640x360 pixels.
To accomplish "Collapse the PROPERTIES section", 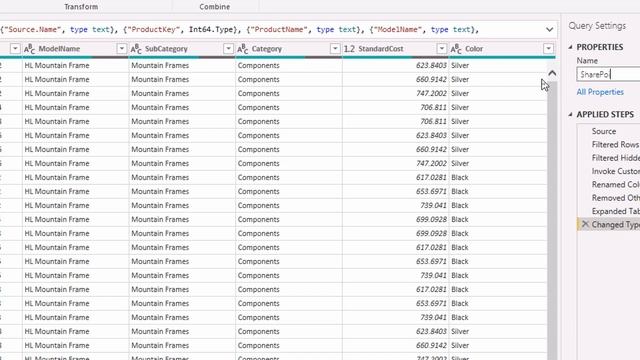I will pyautogui.click(x=571, y=47).
